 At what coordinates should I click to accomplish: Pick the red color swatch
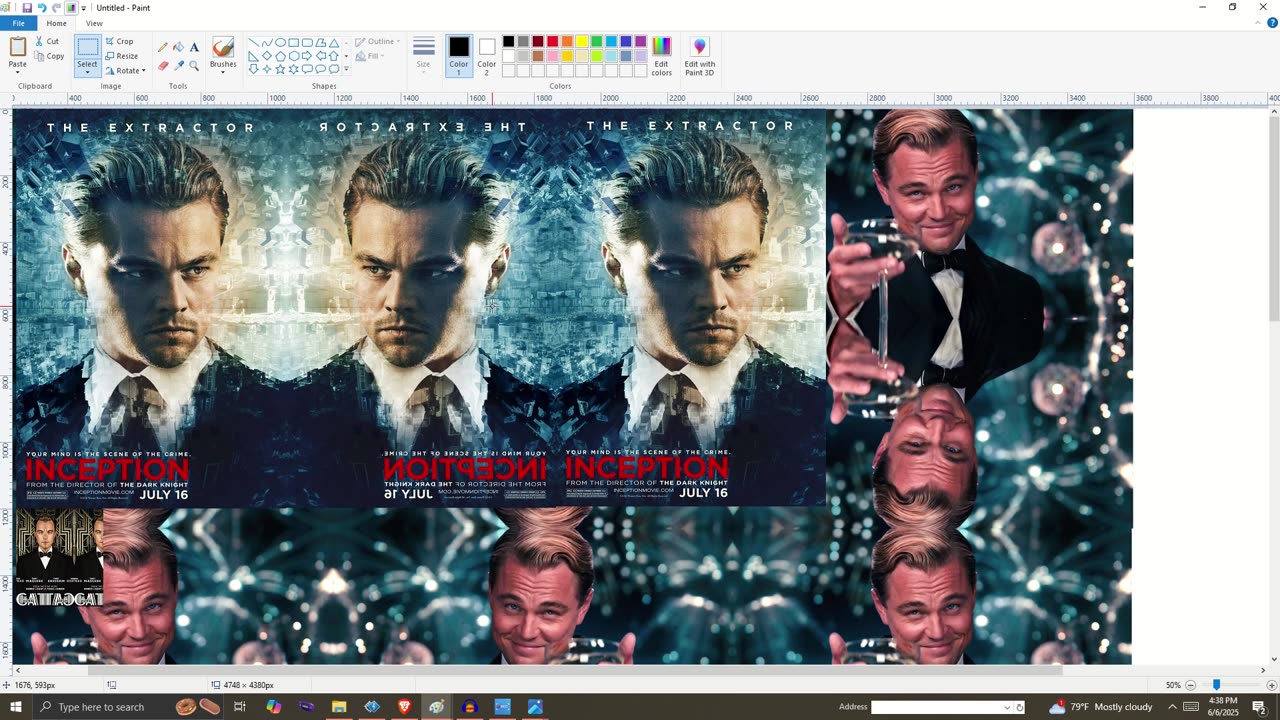[552, 42]
